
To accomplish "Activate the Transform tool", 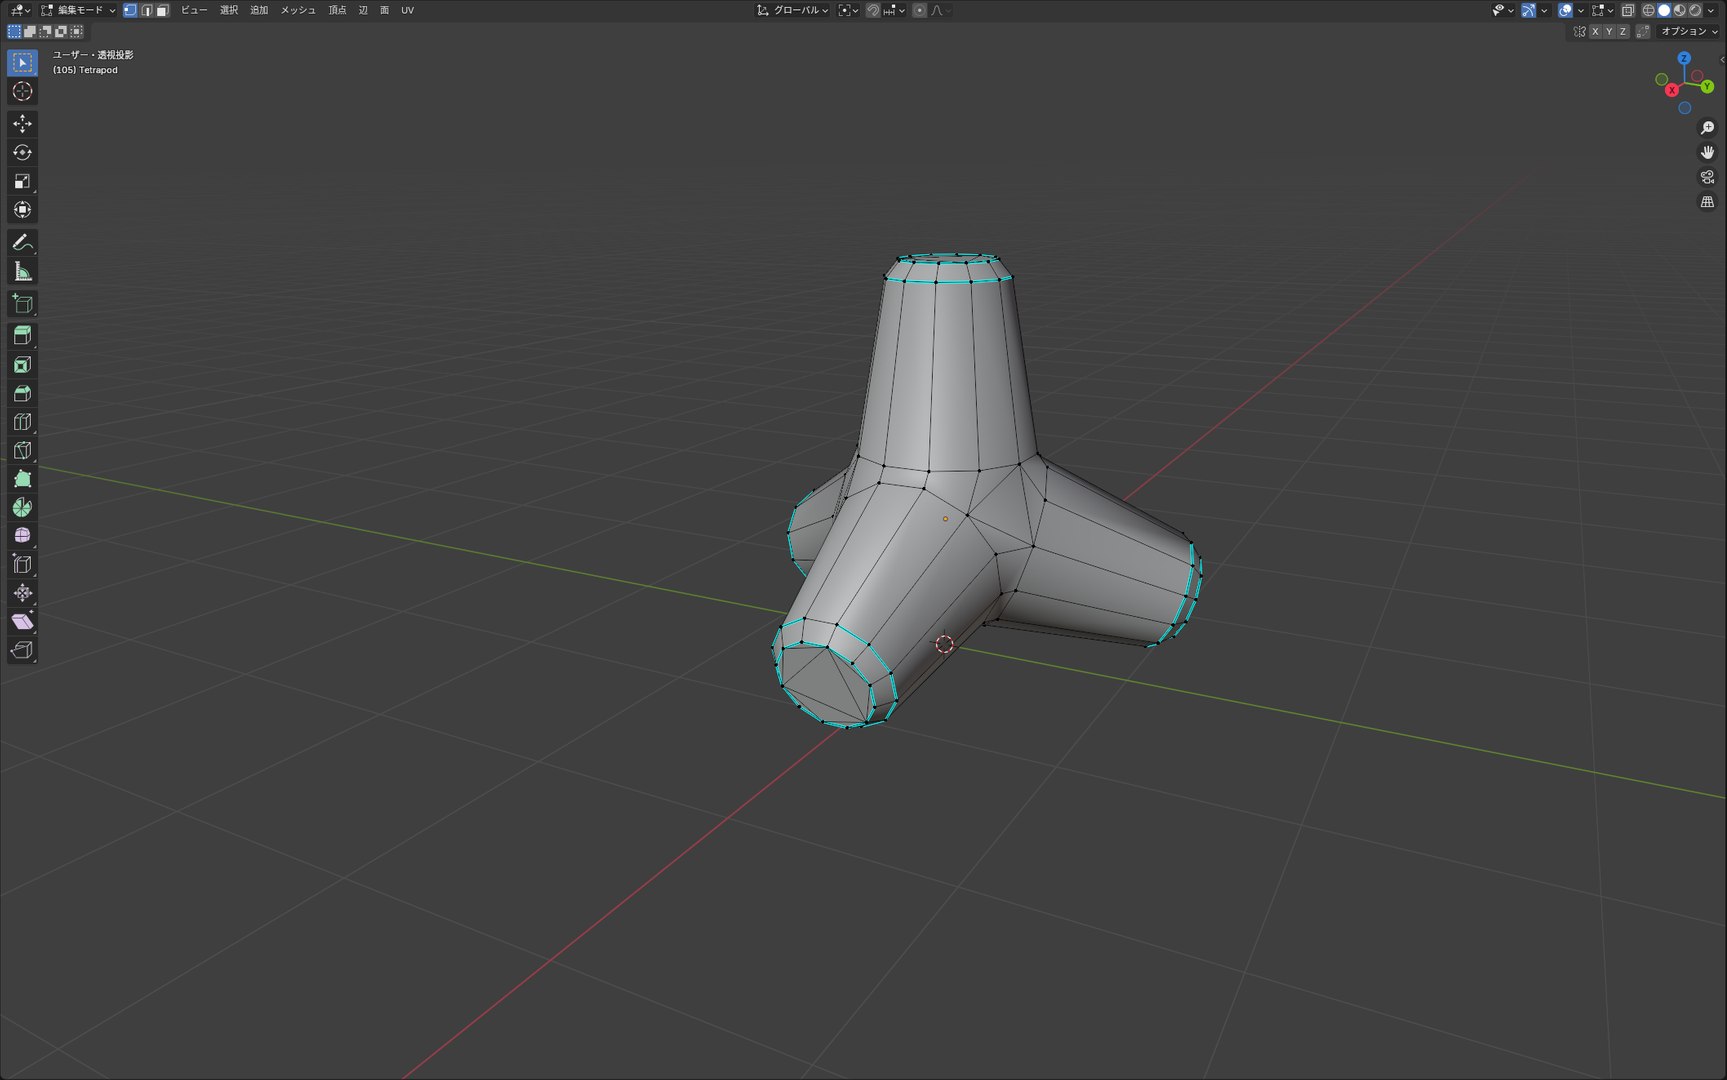I will (22, 210).
